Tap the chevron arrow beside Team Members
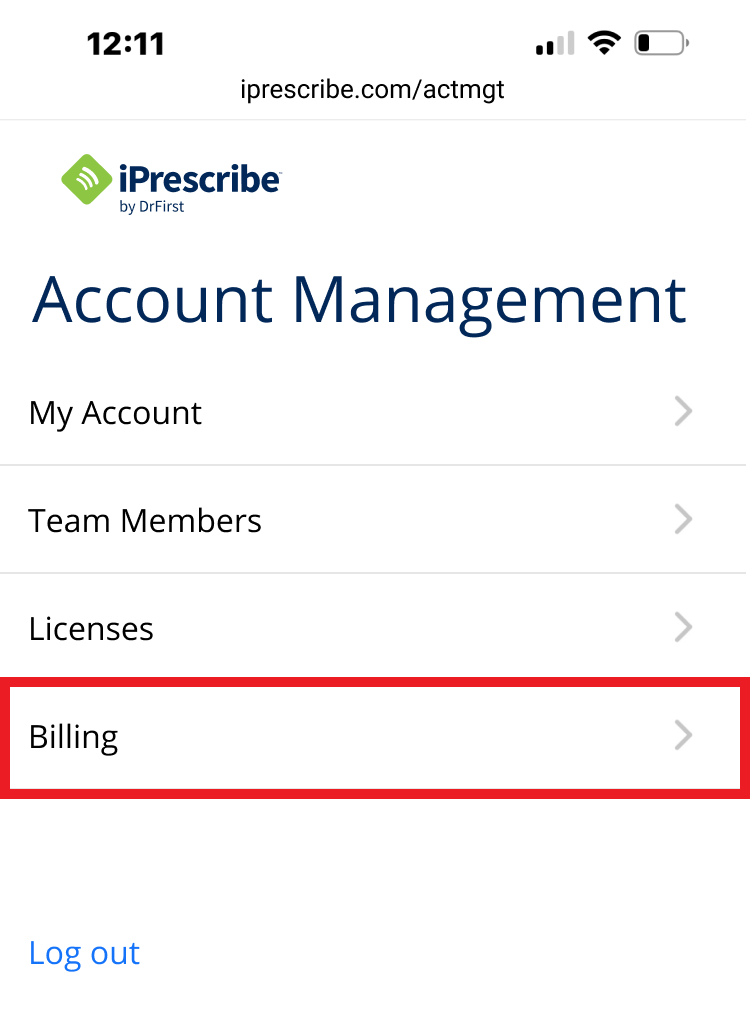Image resolution: width=750 pixels, height=1029 pixels. 683,520
